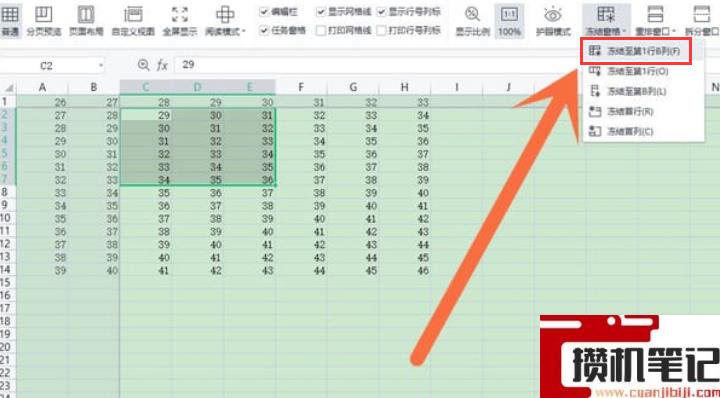Viewport: 720px width, 398px height.
Task: Open Reading Mode dropdown (阅读模式)
Action: 225,20
